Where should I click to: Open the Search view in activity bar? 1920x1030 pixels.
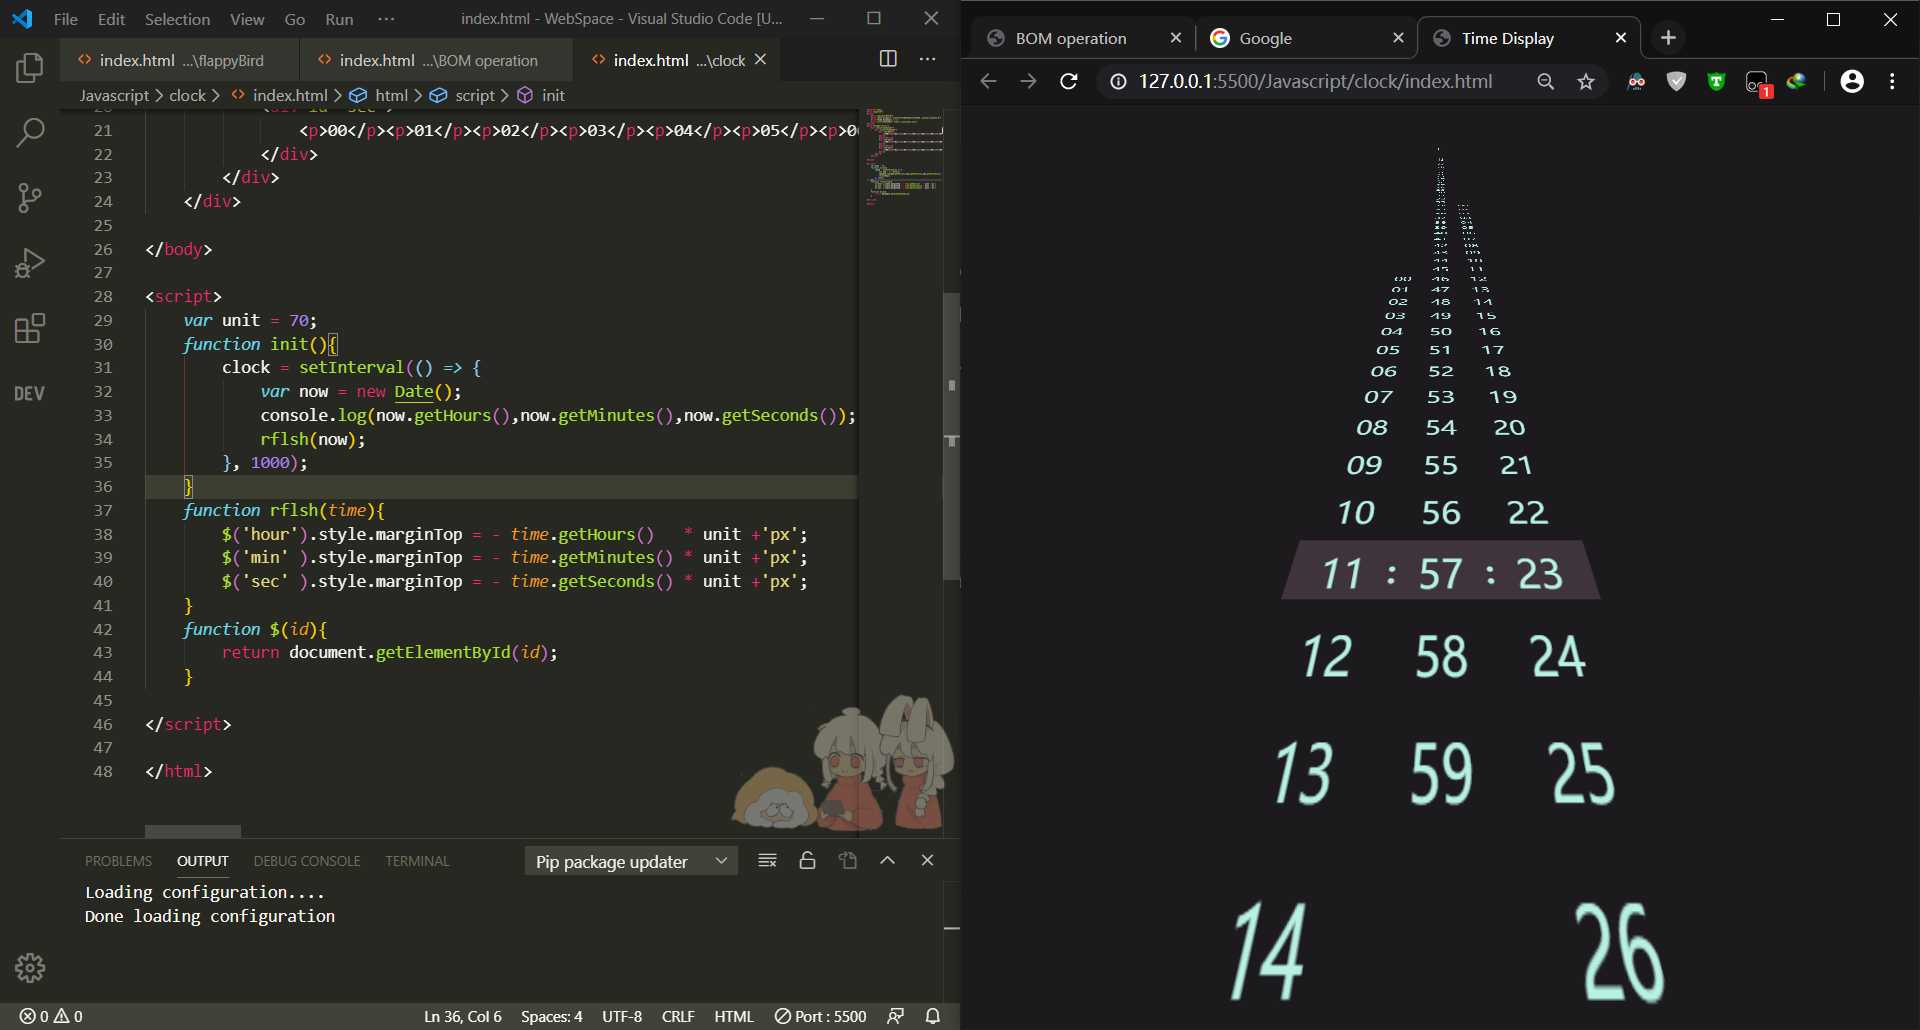[x=30, y=132]
